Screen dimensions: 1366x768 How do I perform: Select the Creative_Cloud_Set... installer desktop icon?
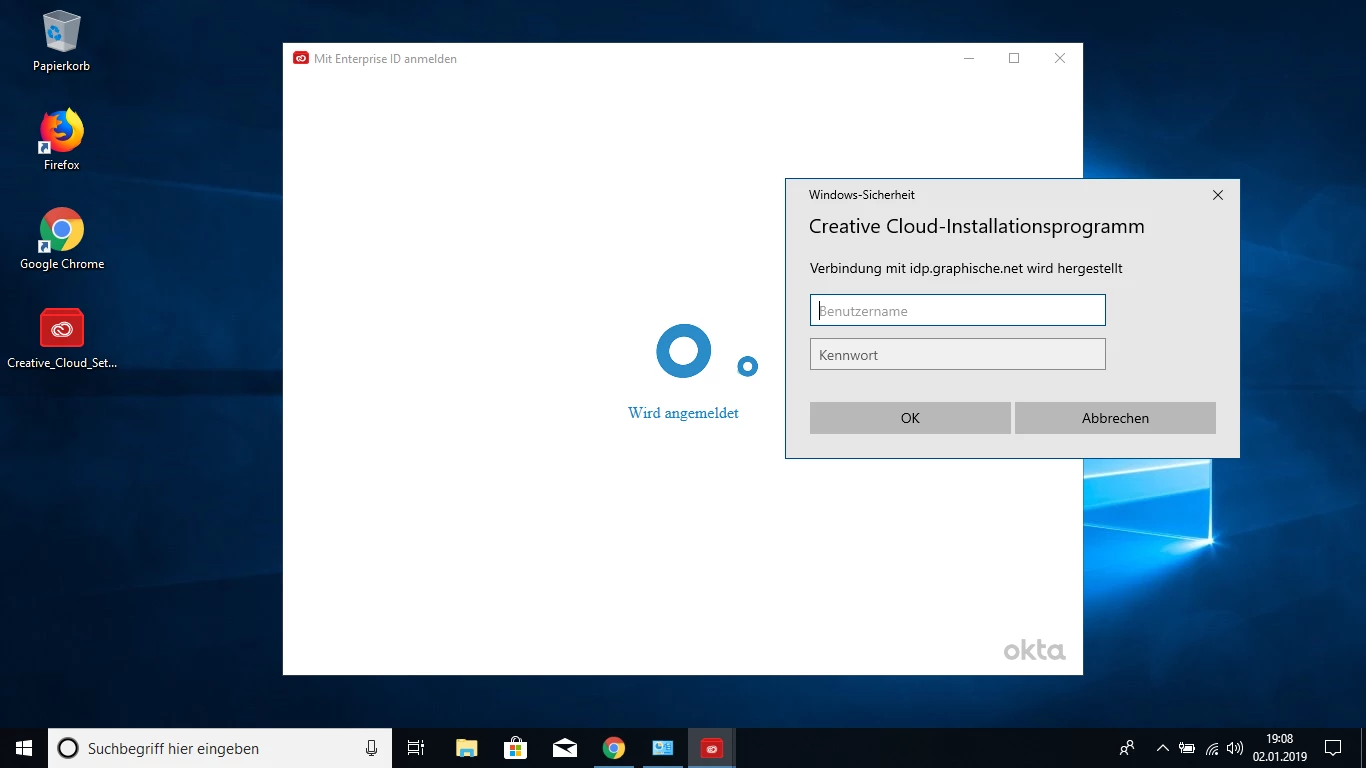(x=62, y=338)
